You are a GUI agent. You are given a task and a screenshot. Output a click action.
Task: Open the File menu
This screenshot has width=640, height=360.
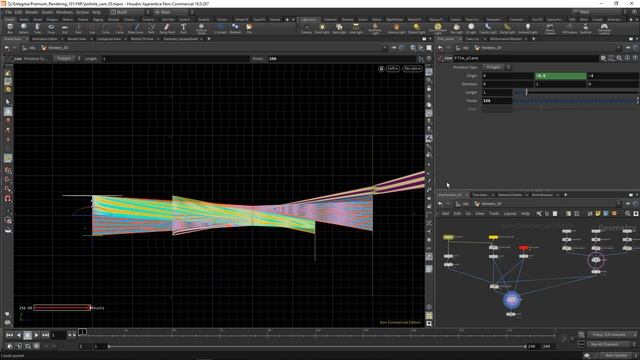coord(8,12)
